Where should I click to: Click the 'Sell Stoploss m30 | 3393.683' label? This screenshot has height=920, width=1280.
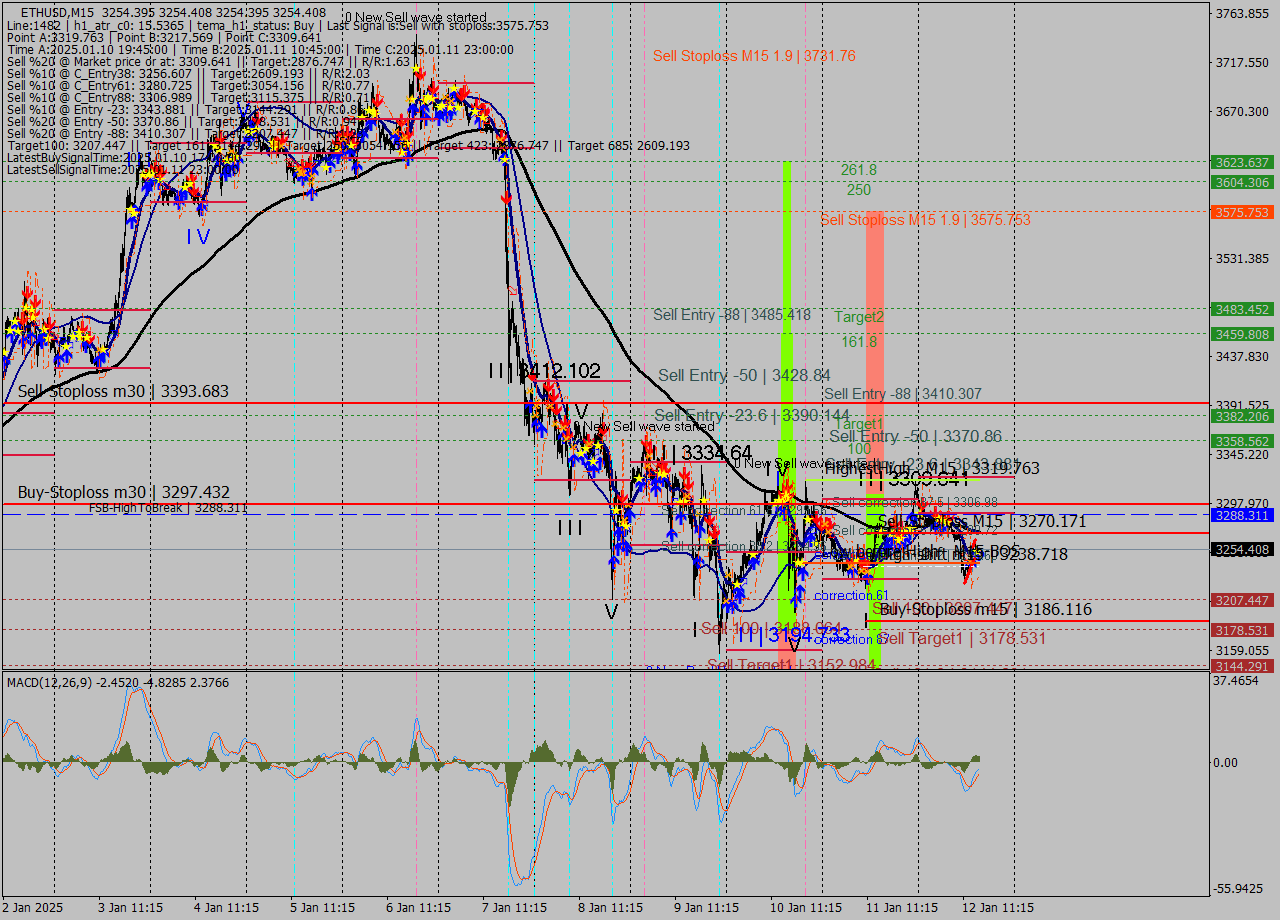(123, 391)
